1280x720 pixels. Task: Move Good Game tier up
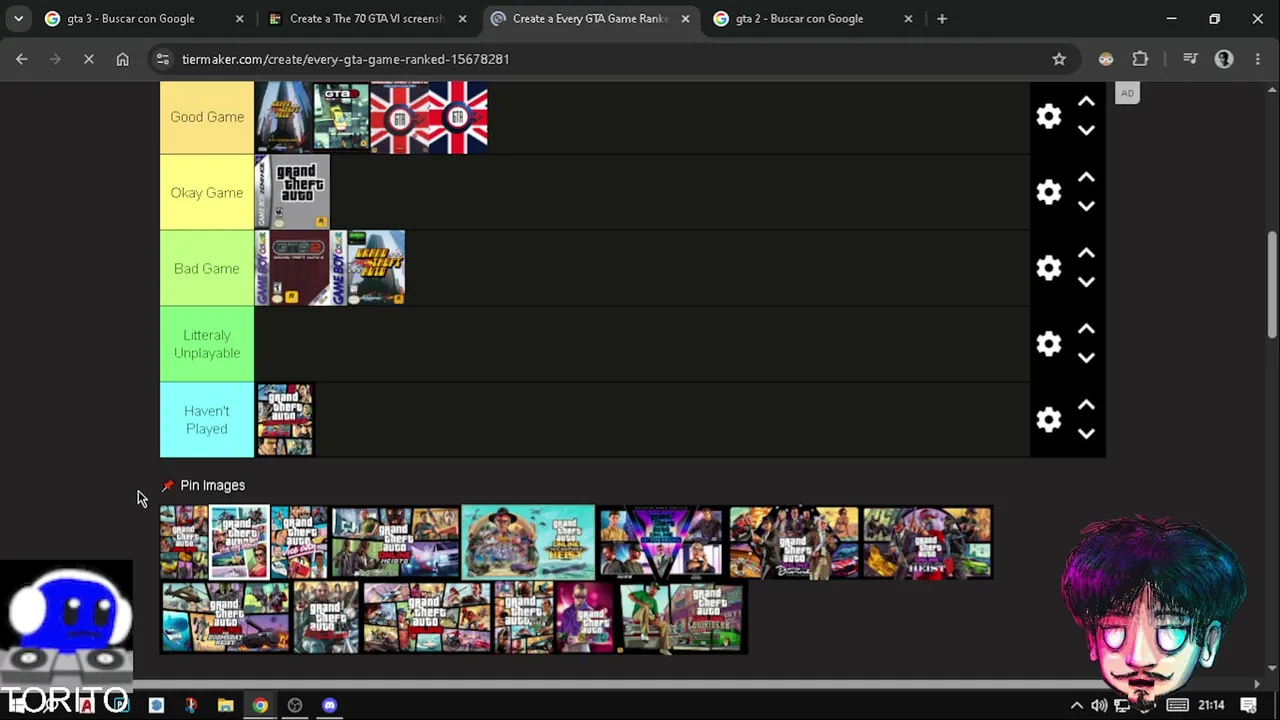tap(1086, 102)
